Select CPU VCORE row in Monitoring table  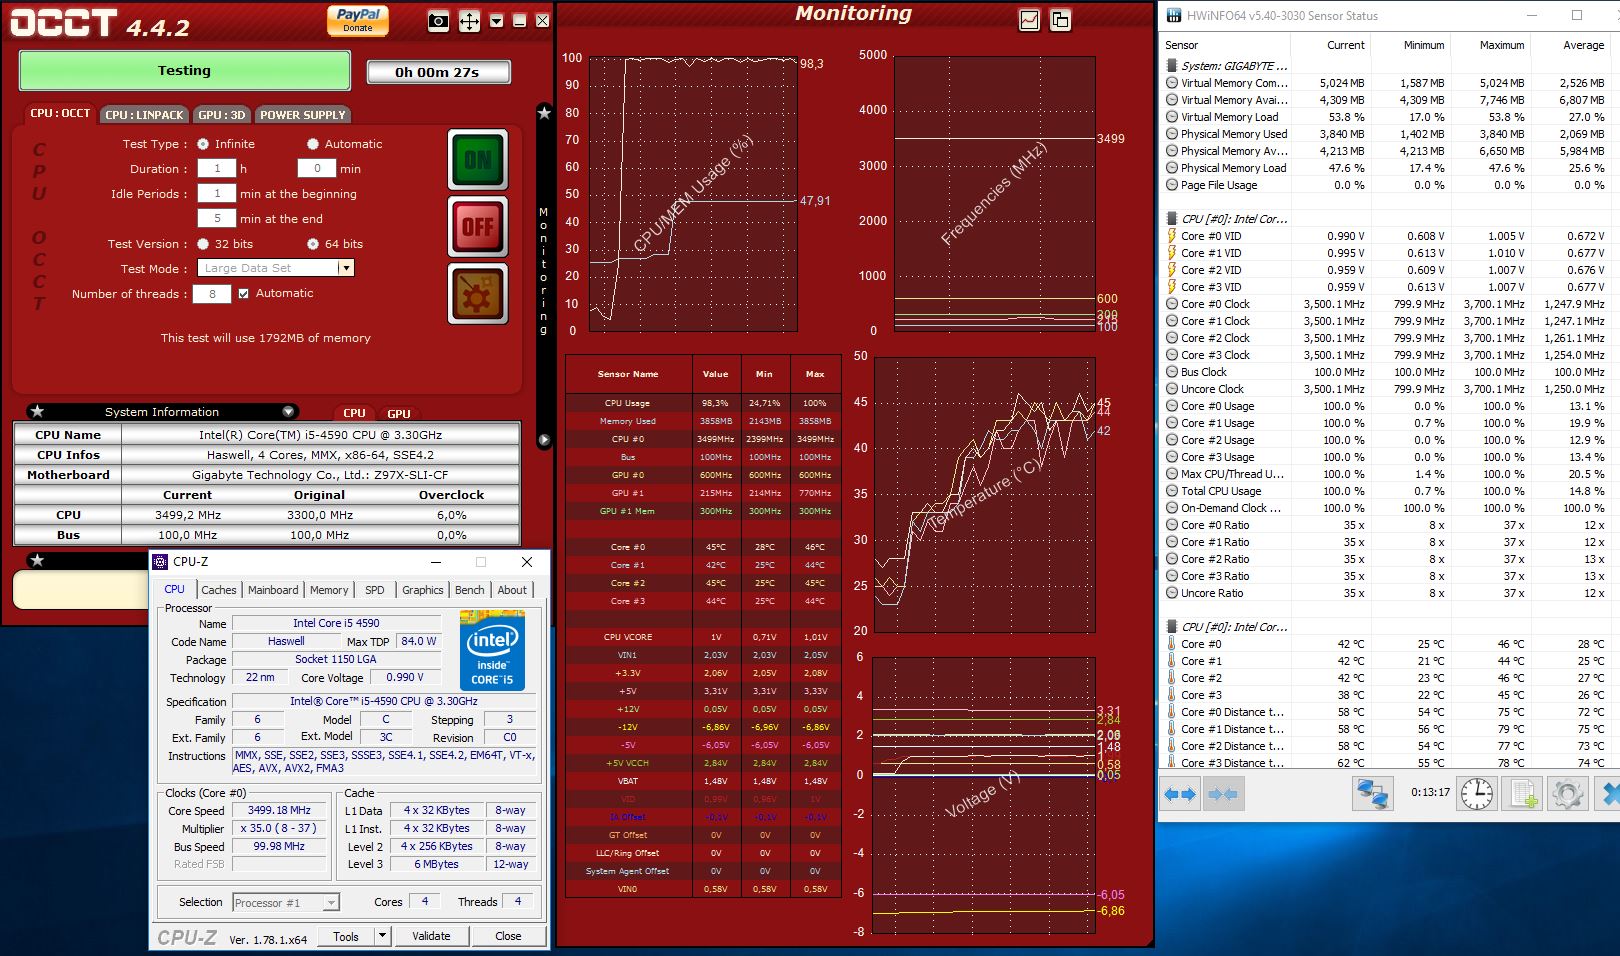pyautogui.click(x=703, y=637)
